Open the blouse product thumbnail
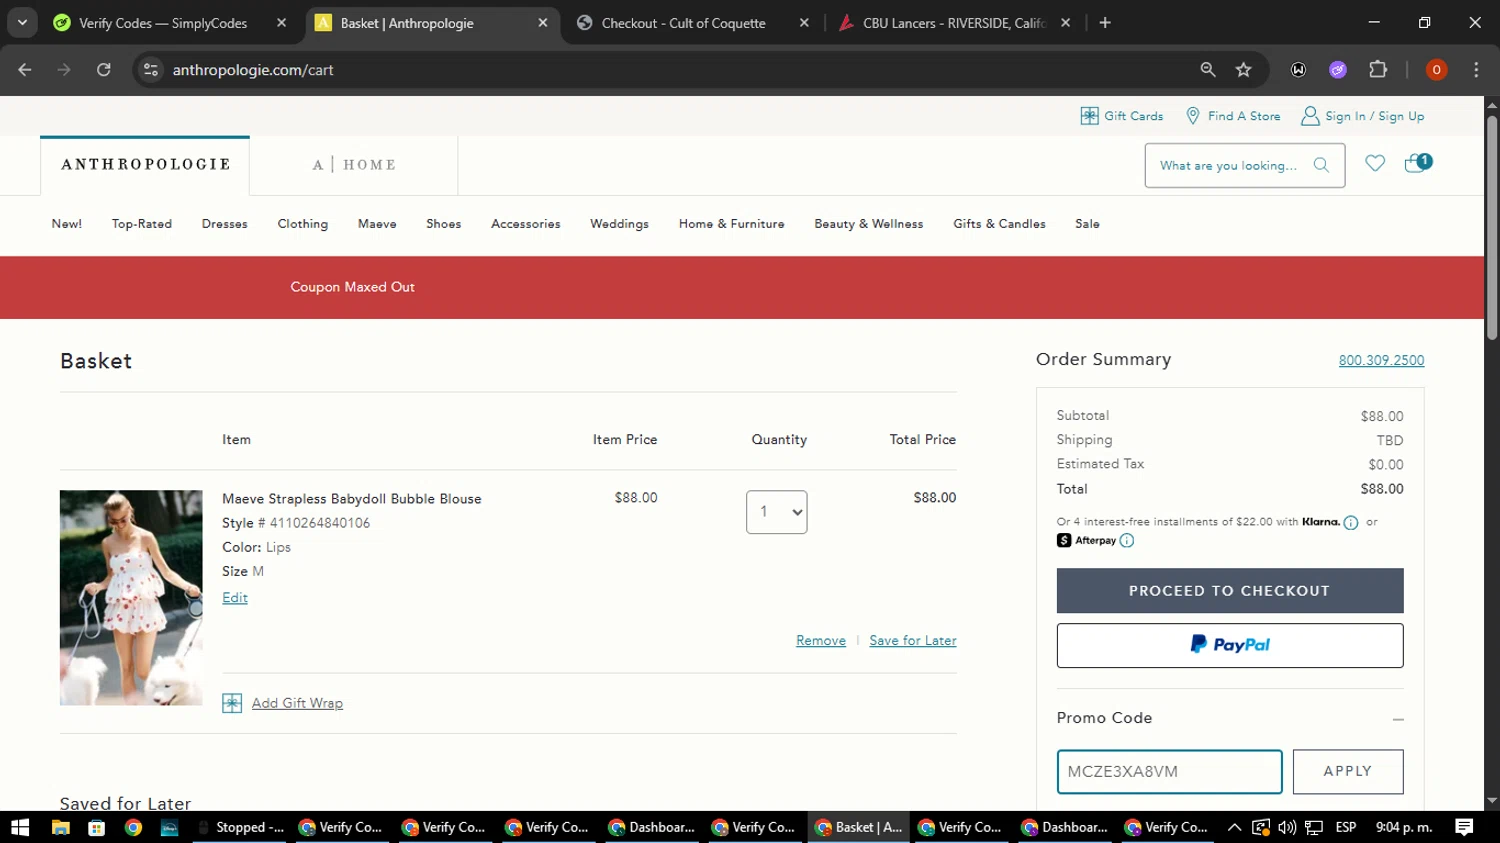This screenshot has width=1500, height=843. click(131, 598)
